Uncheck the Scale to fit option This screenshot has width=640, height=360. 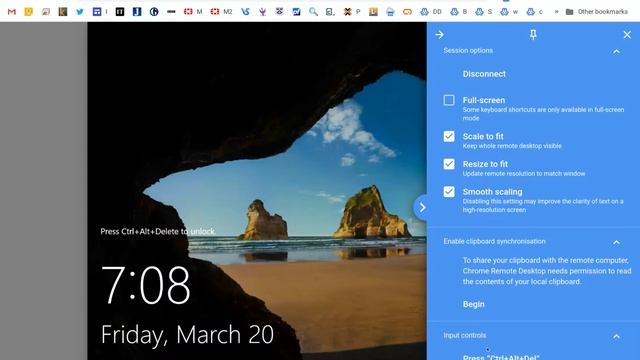pyautogui.click(x=449, y=136)
